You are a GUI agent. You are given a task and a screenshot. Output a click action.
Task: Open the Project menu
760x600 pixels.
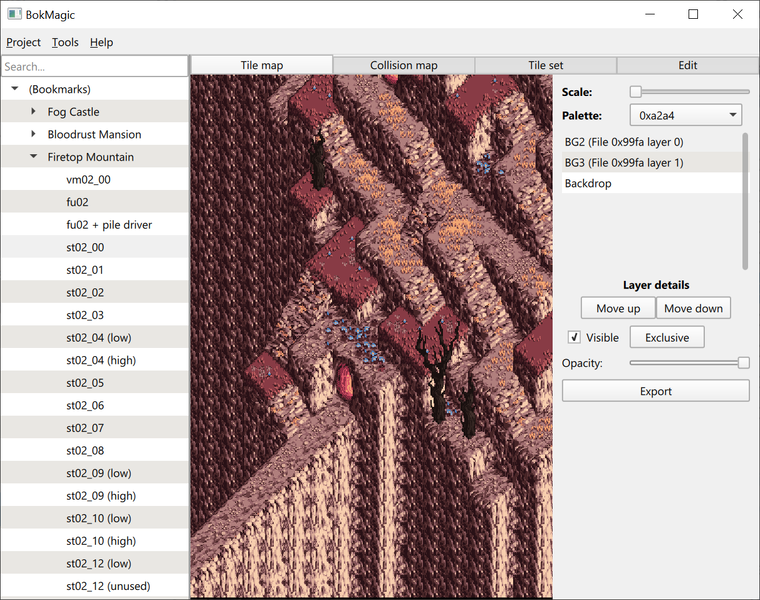pos(23,43)
